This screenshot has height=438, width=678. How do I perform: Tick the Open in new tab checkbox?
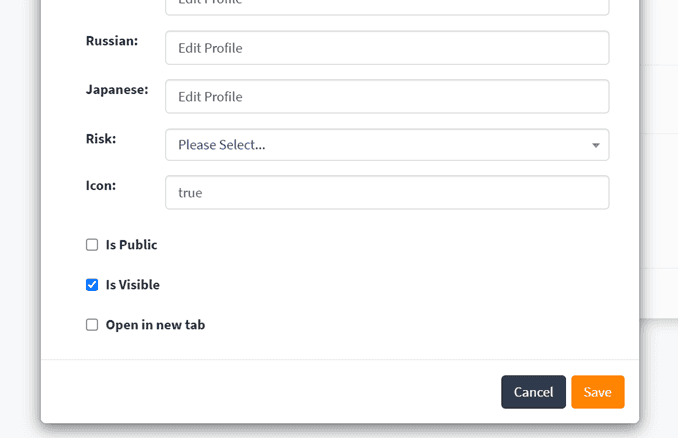click(92, 325)
